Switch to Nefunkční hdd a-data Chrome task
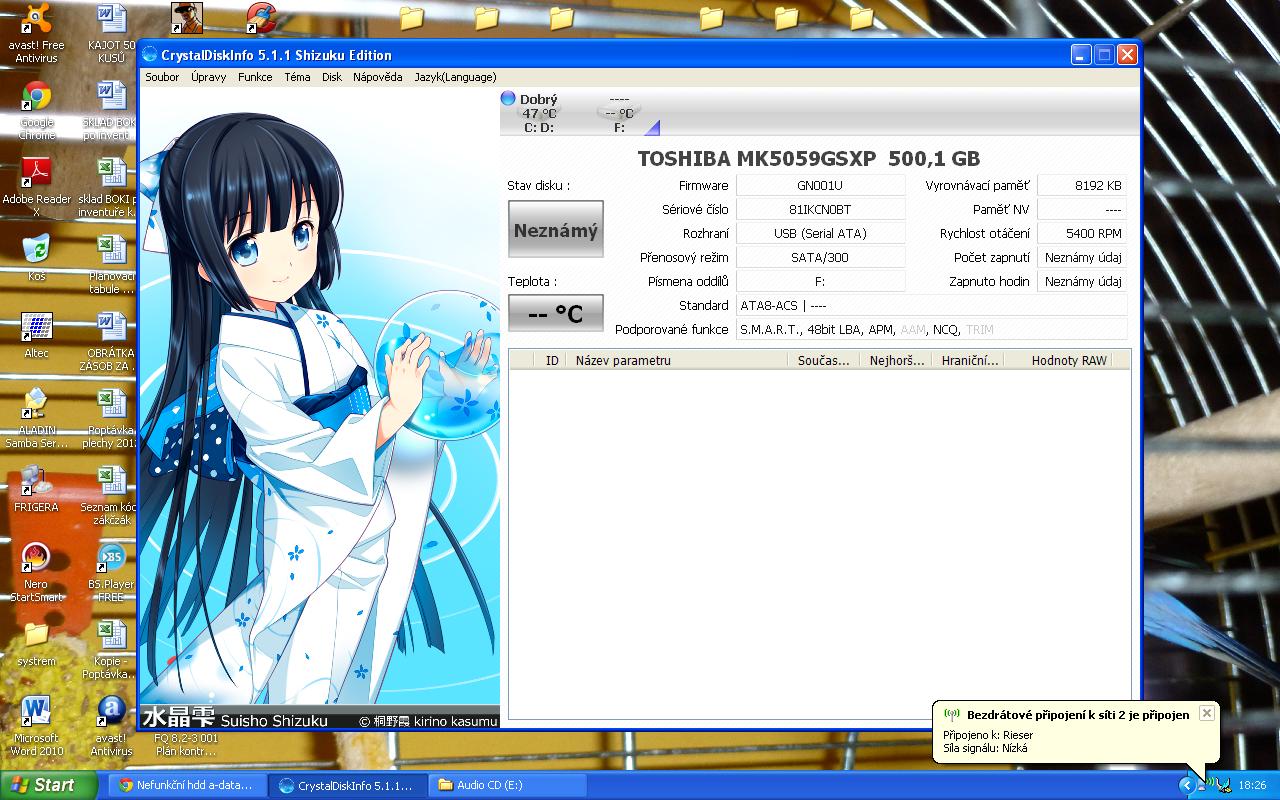 point(186,785)
